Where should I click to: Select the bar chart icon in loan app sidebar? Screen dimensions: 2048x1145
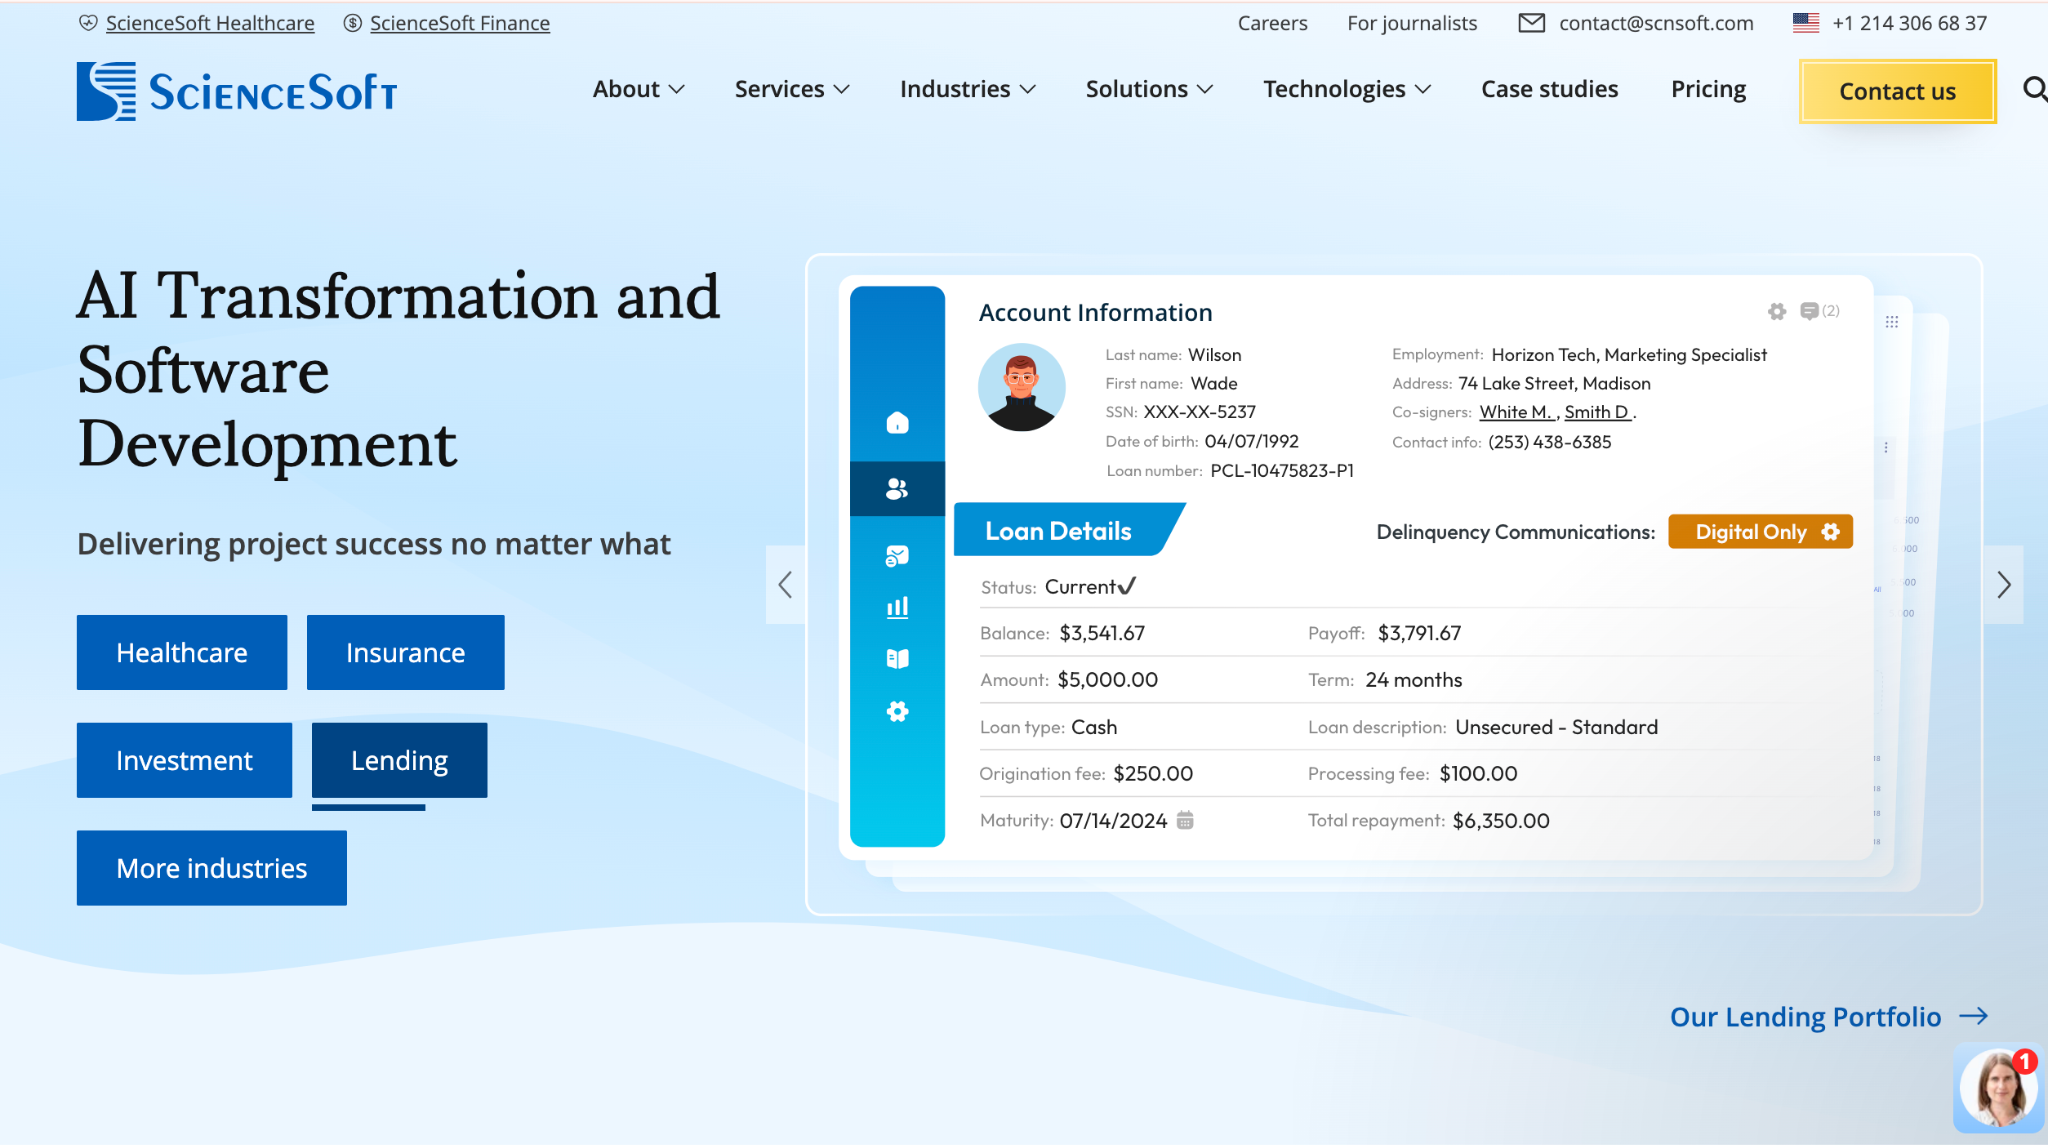coord(898,607)
